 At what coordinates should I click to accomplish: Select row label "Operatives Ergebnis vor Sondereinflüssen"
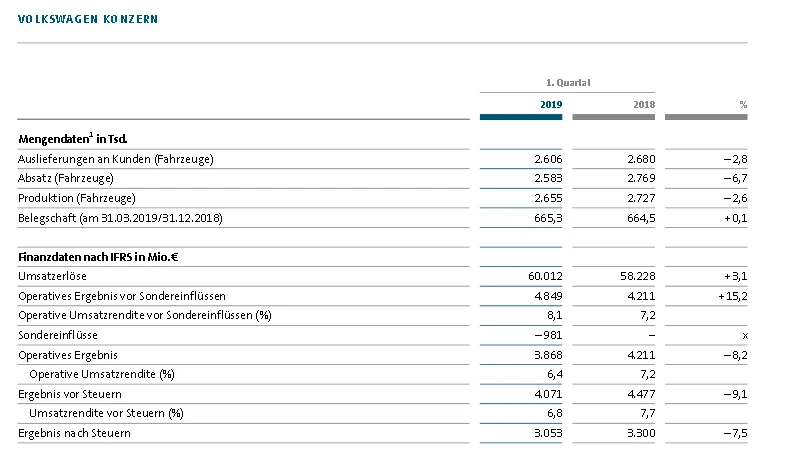click(x=122, y=296)
